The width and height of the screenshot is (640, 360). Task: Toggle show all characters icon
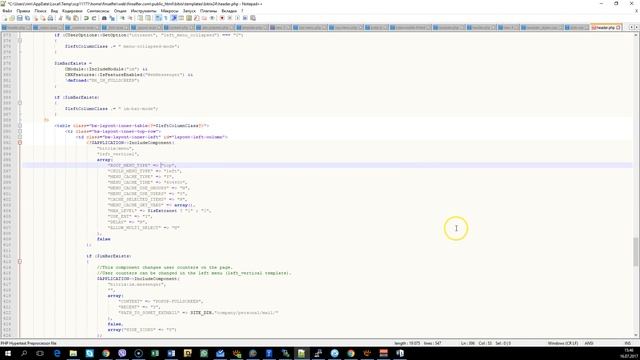point(165,18)
